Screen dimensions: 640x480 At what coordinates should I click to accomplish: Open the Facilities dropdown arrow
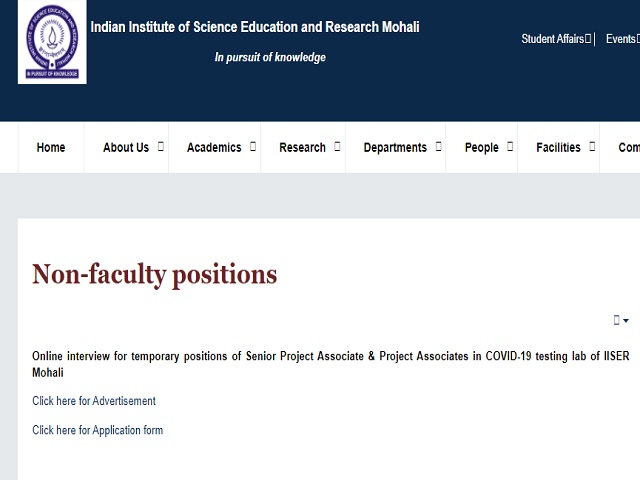click(592, 146)
